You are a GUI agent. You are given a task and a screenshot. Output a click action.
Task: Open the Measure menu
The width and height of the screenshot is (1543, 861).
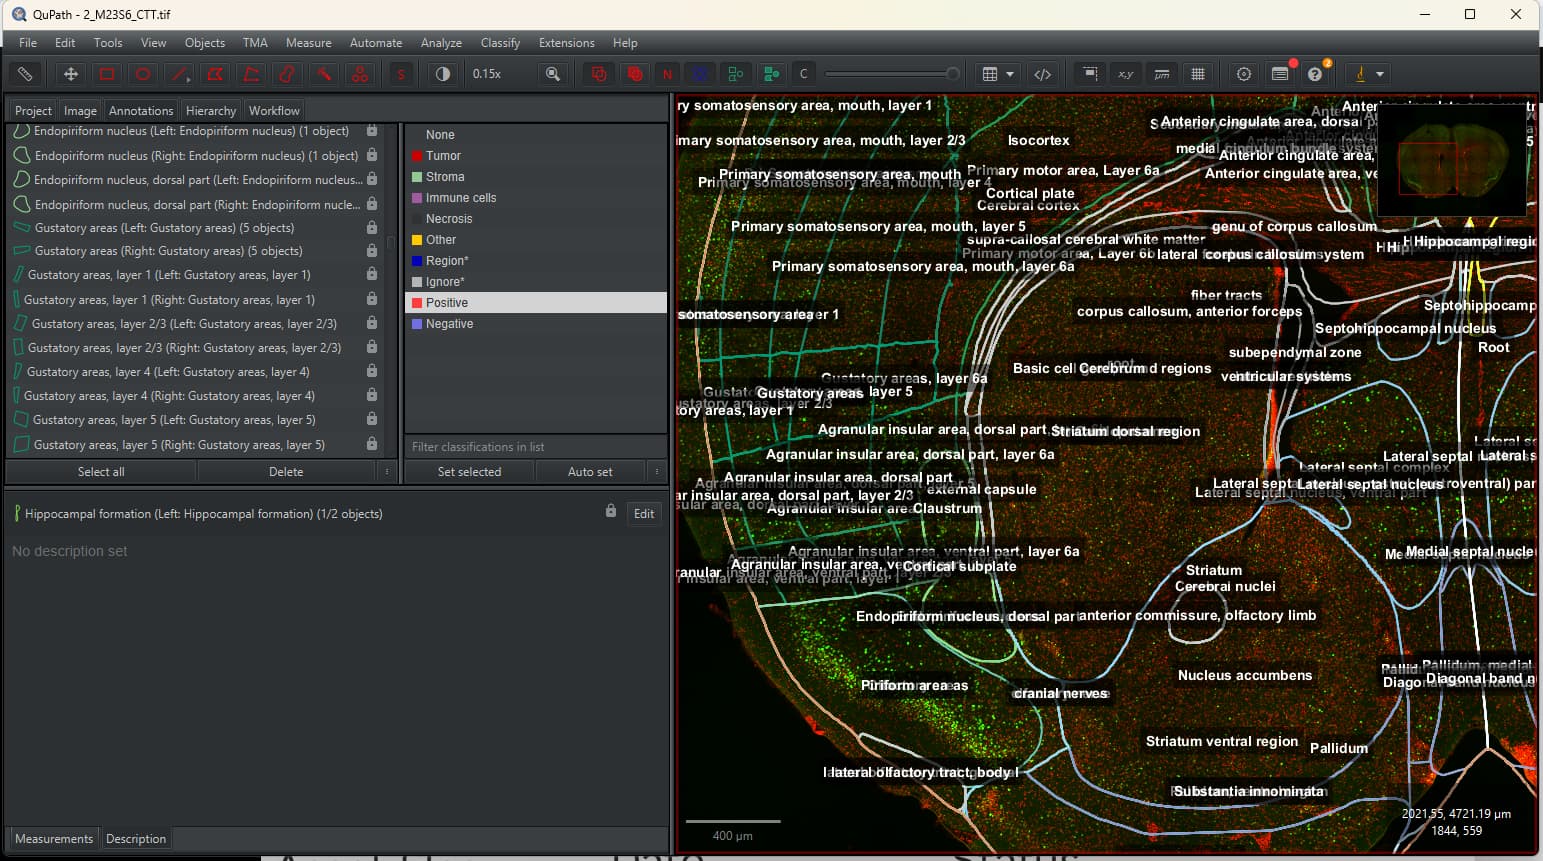pos(308,43)
